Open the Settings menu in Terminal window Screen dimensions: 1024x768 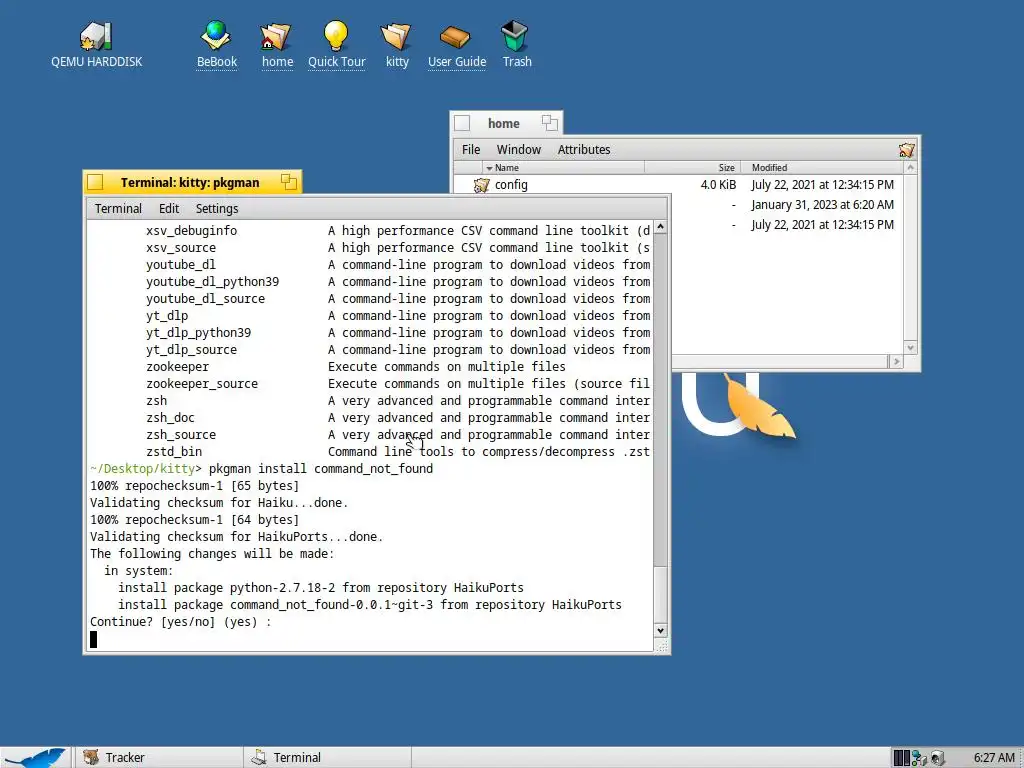tap(217, 208)
